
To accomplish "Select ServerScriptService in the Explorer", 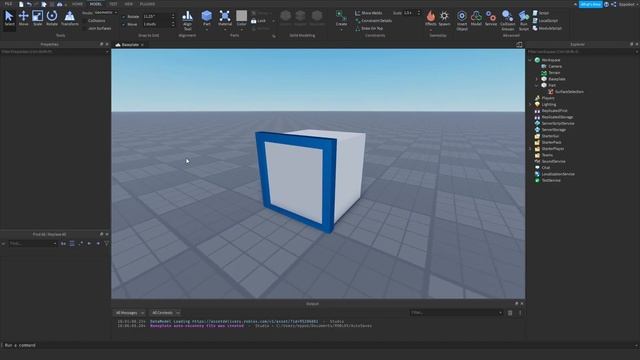I will (558, 123).
